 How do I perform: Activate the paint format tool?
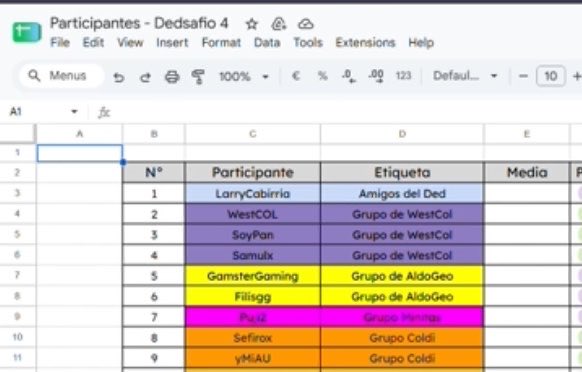pyautogui.click(x=198, y=77)
